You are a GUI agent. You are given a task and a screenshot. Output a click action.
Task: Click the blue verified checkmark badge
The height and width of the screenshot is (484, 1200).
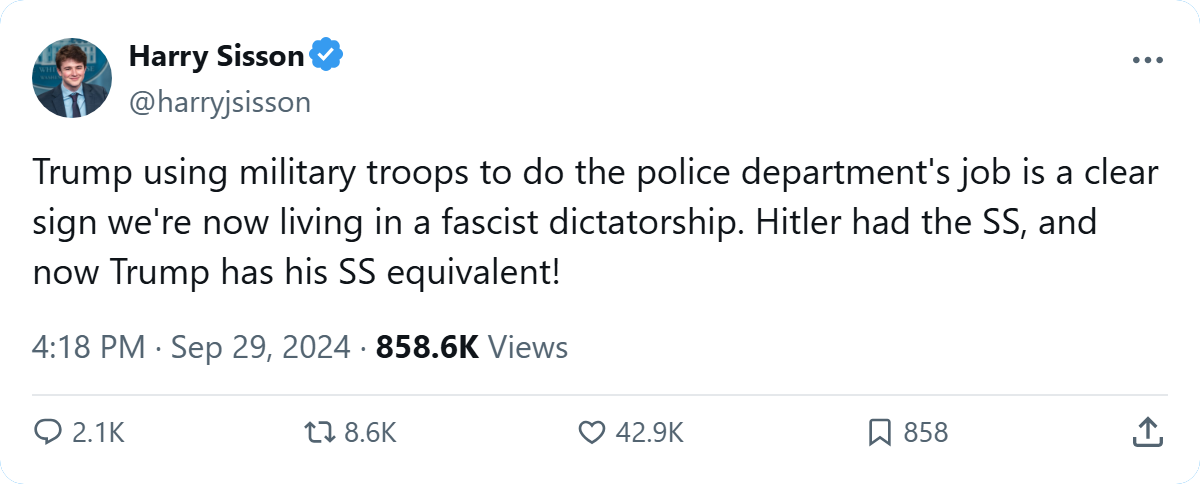click(x=326, y=57)
